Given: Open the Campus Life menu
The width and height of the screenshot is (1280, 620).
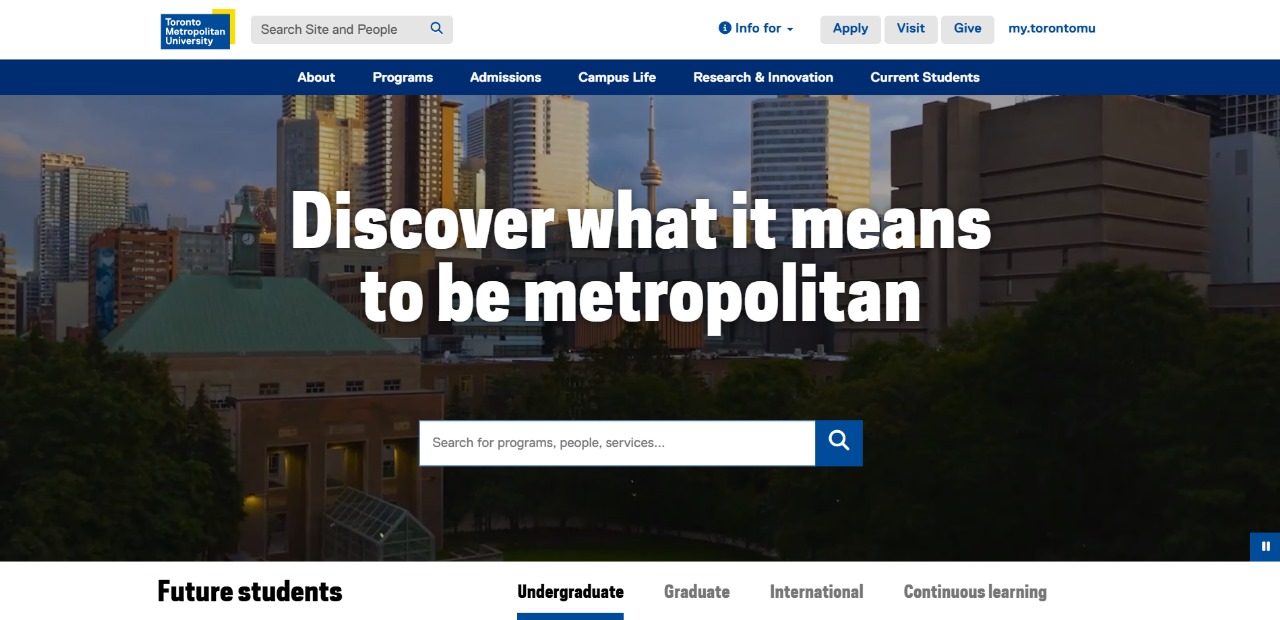Looking at the screenshot, I should 617,77.
